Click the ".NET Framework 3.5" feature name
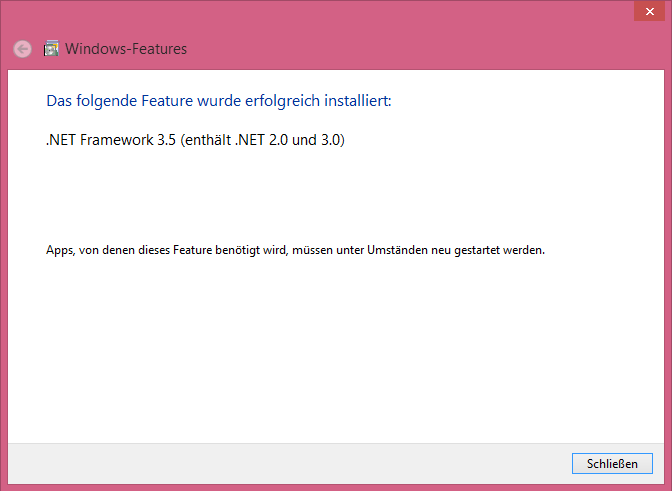 click(x=111, y=141)
